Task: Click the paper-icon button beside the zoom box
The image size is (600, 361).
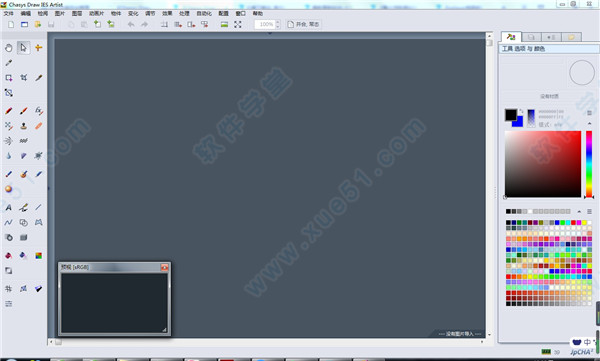Action: click(291, 24)
